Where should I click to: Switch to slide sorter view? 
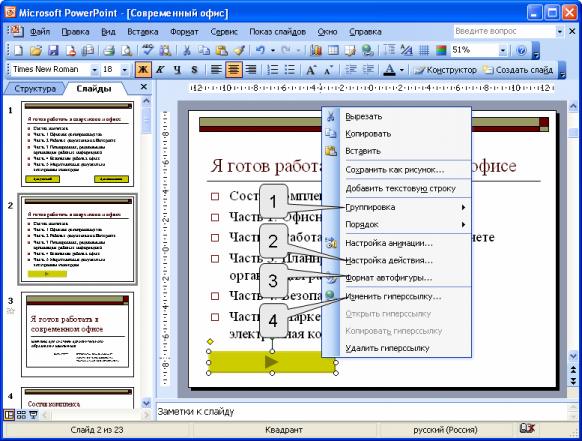[x=21, y=415]
